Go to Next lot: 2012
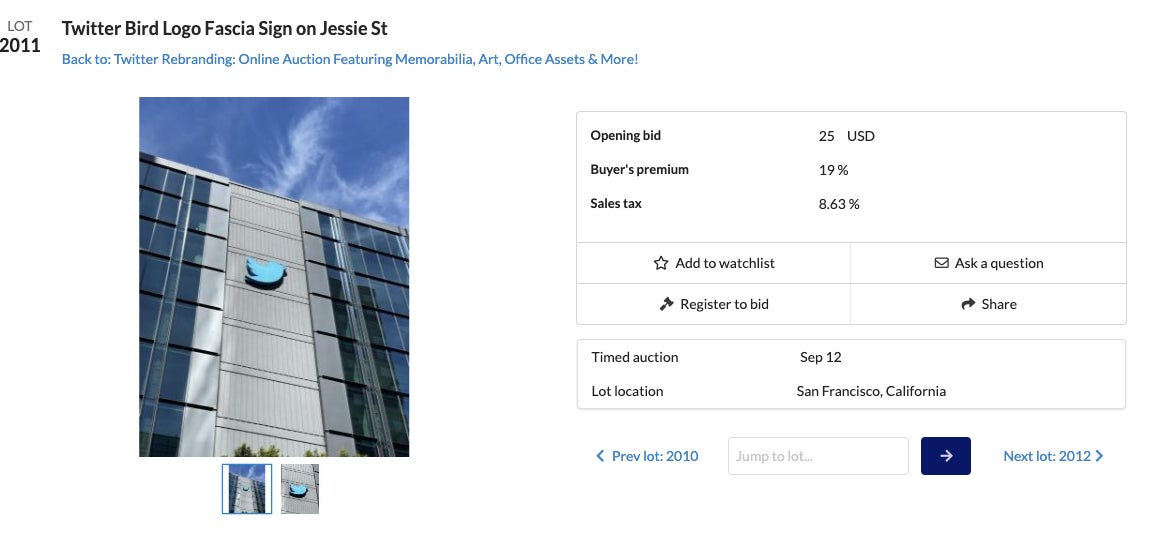 click(x=1046, y=456)
